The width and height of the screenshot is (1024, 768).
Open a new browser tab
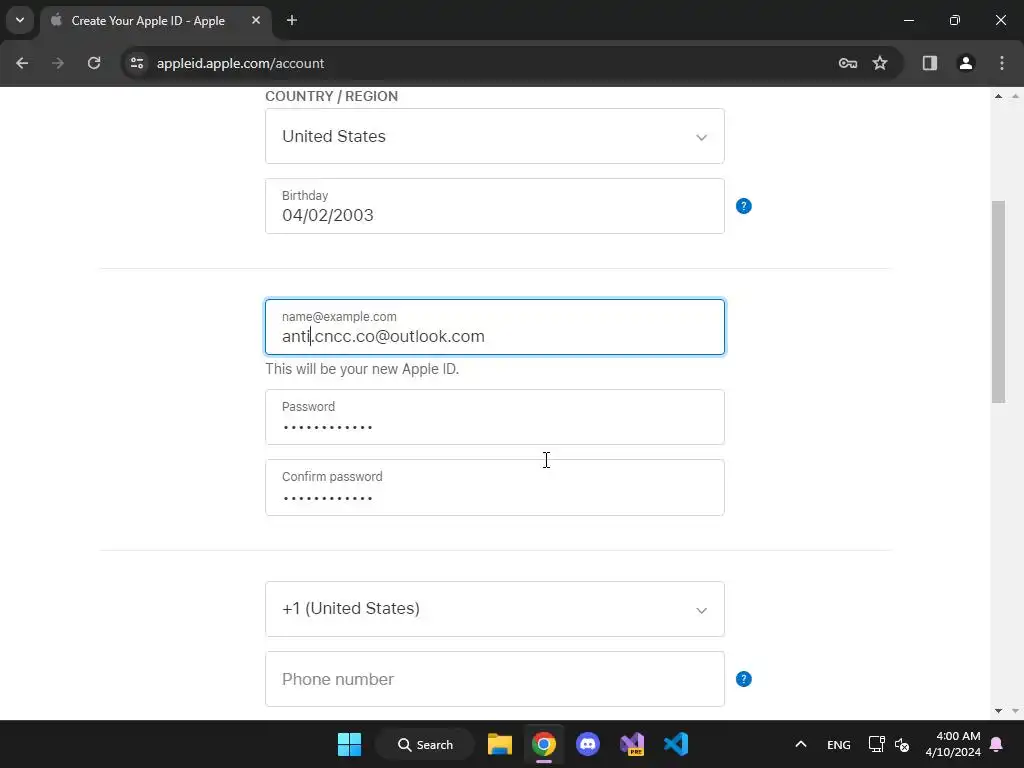pyautogui.click(x=292, y=20)
